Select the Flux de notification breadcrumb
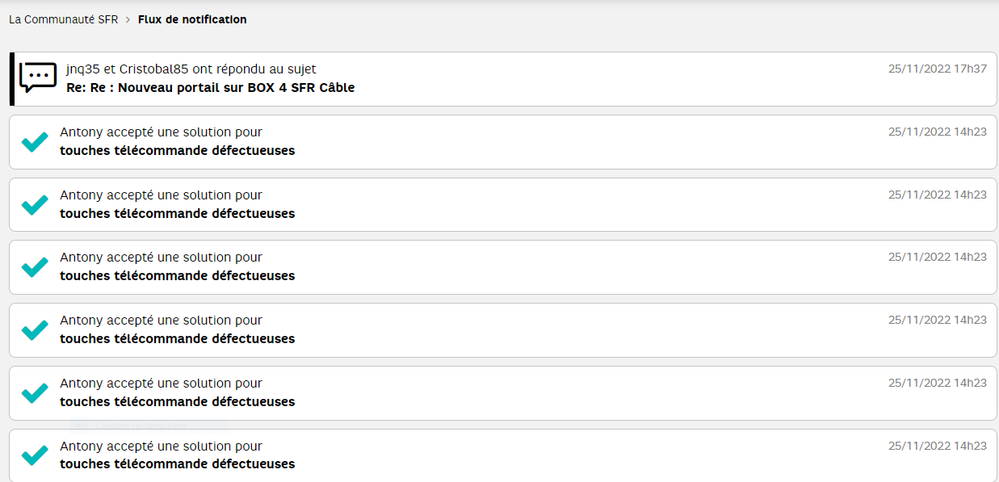Screen dimensions: 999x482 tap(192, 20)
